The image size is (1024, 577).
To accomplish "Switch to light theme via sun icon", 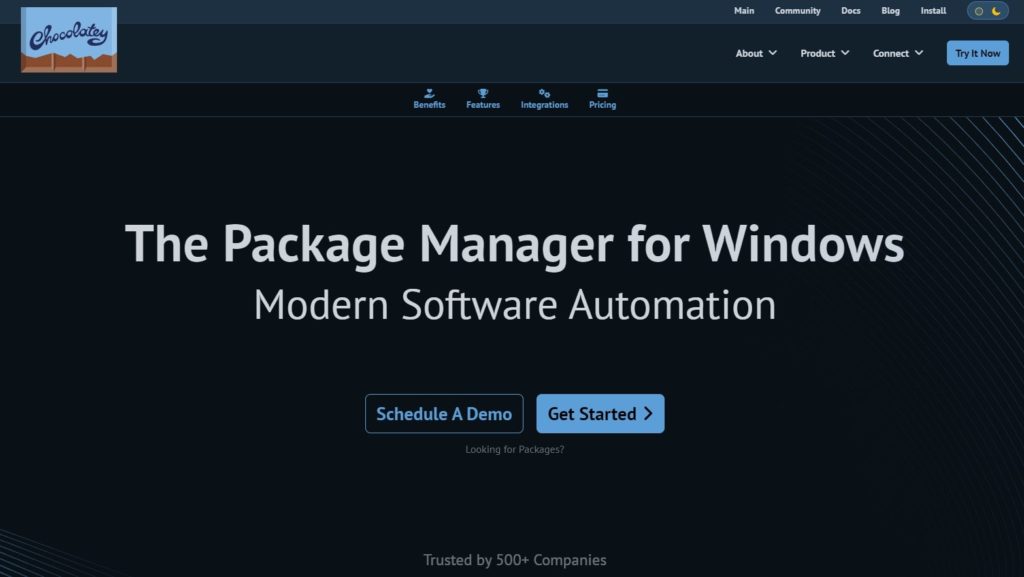I will 979,11.
